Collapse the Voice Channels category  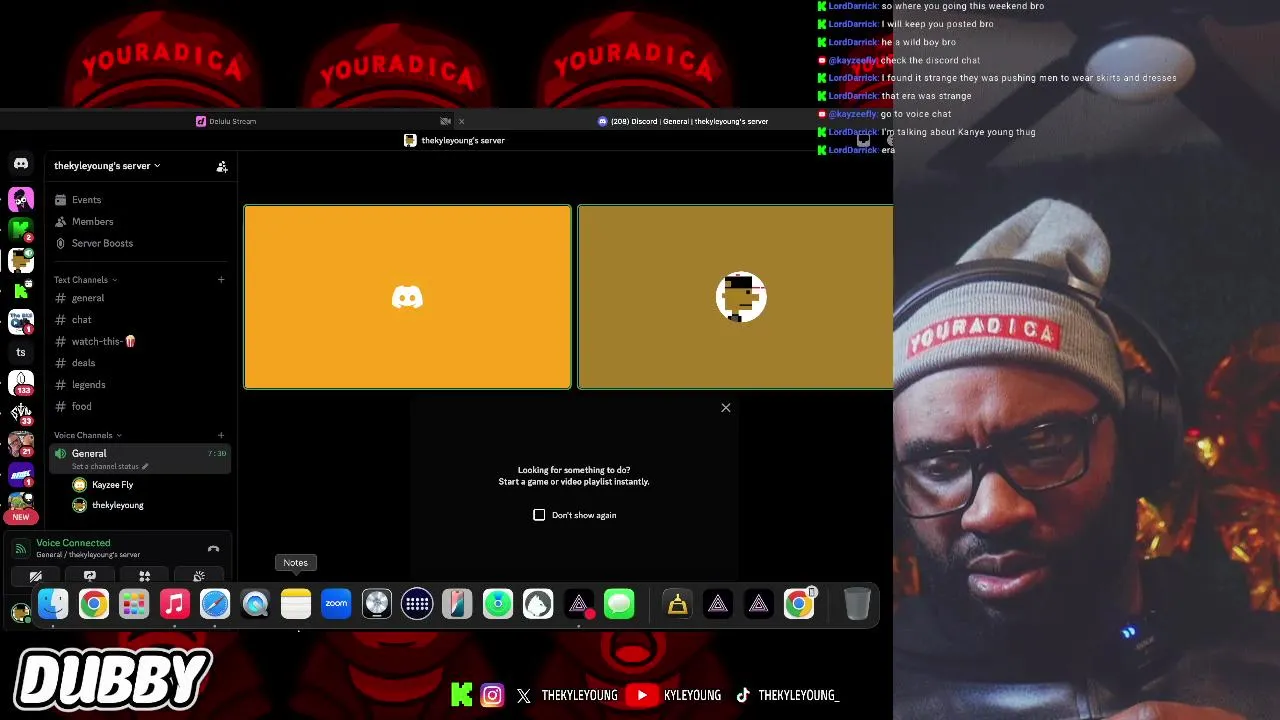(87, 435)
